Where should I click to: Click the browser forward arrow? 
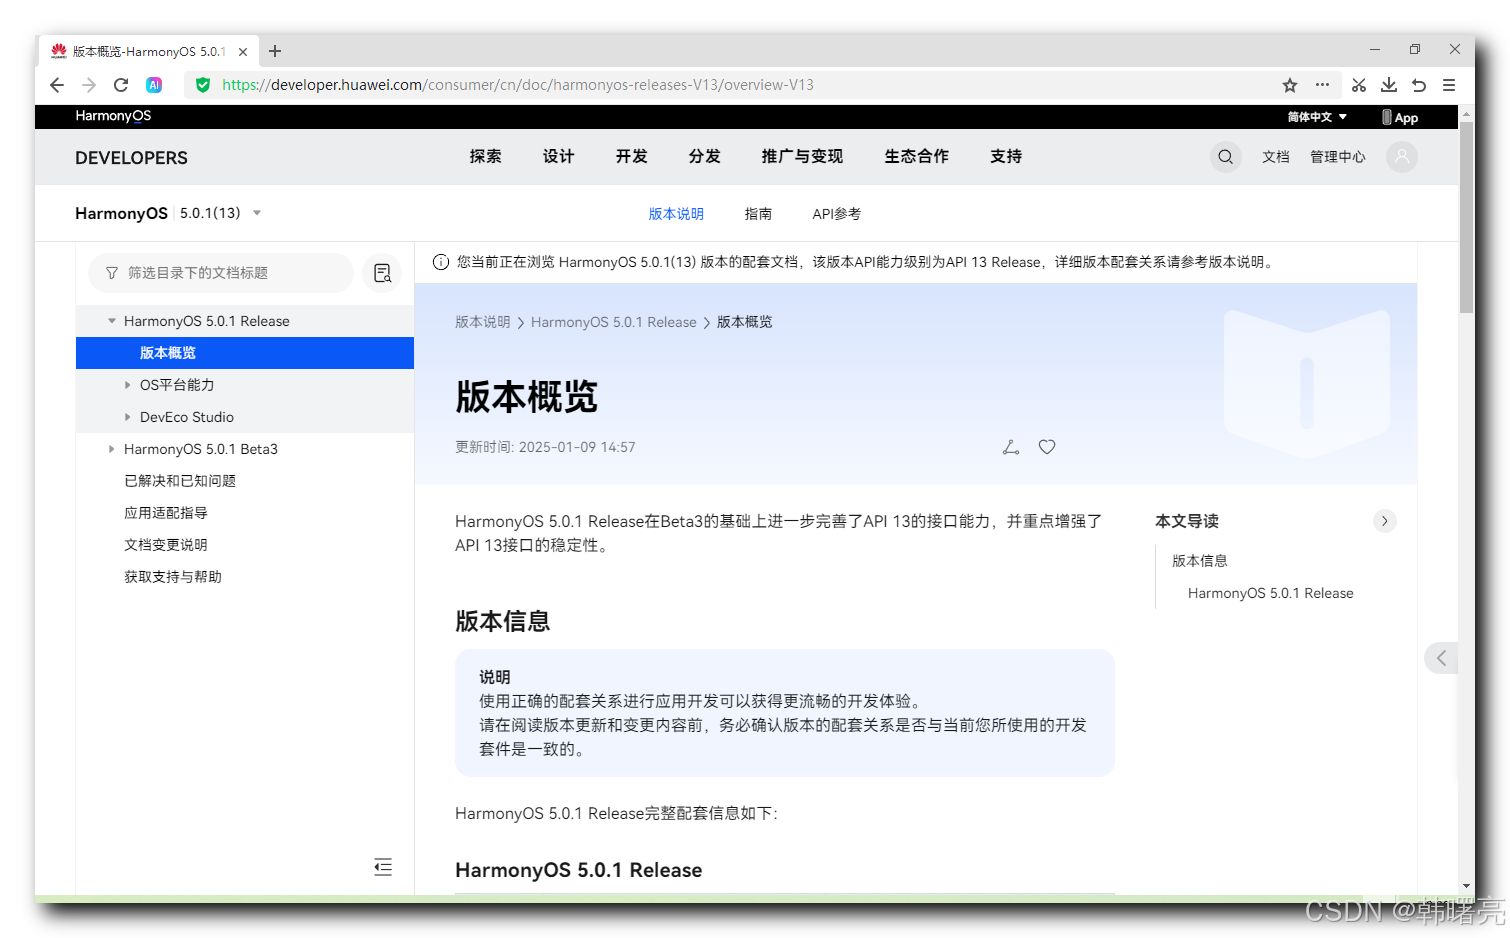pos(89,85)
